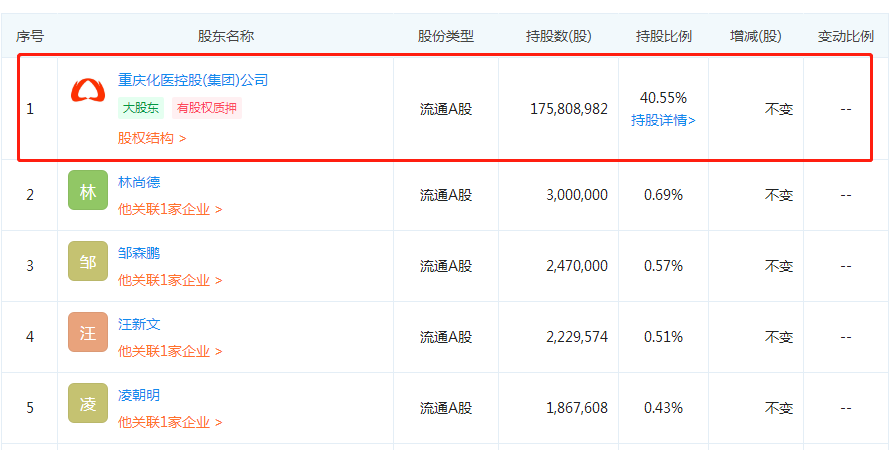Expand 他关联1家企业 under 凌朝明
Image resolution: width=891 pixels, height=450 pixels.
click(x=170, y=423)
